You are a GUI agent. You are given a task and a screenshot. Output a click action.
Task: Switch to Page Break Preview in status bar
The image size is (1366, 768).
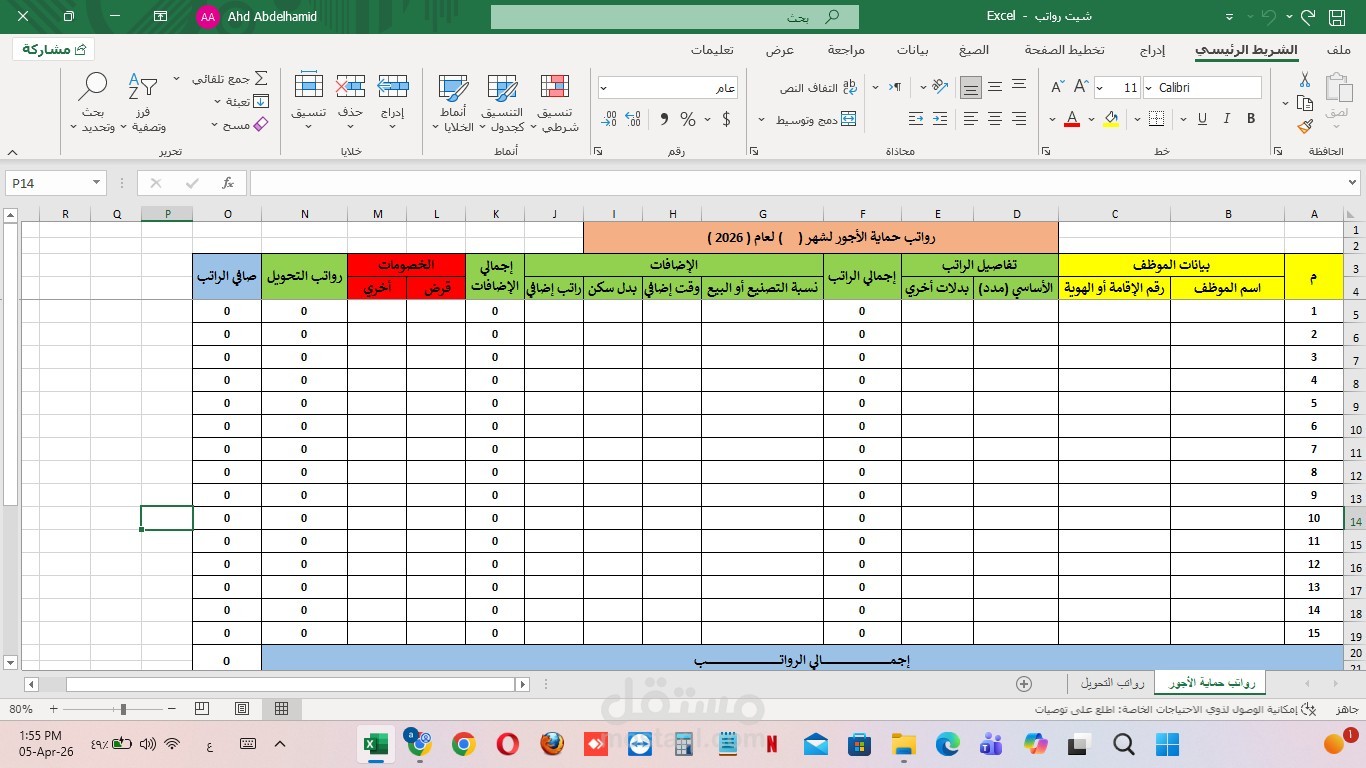coord(201,708)
